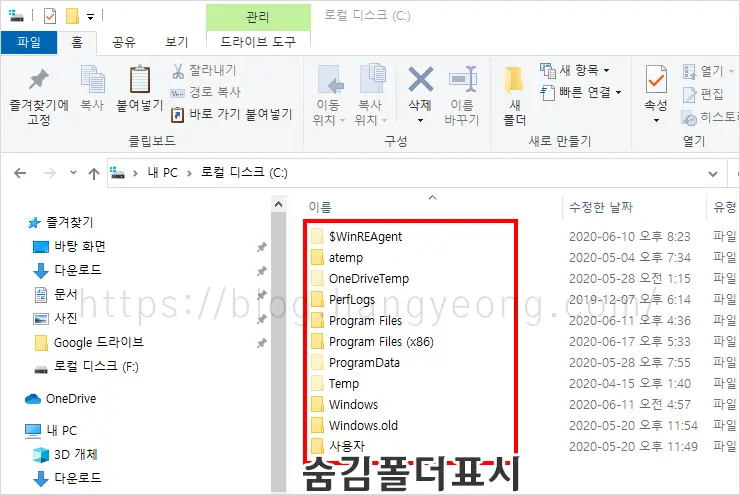Click 로컬 디스크 (C:) in the address breadcrumb

(x=244, y=173)
